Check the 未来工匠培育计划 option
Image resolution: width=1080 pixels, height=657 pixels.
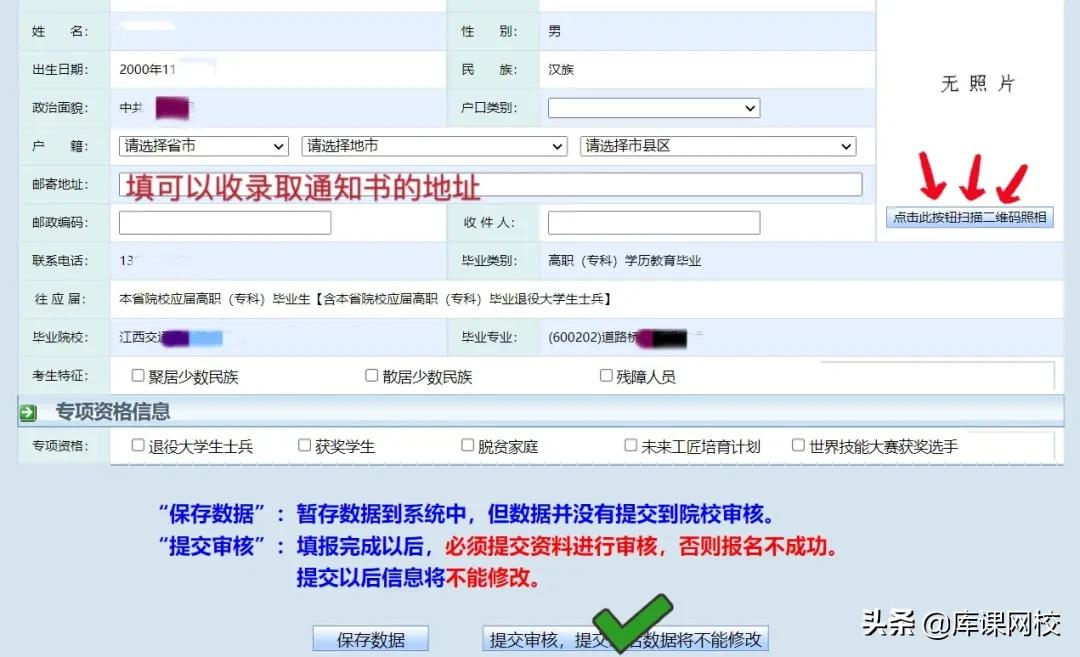630,446
